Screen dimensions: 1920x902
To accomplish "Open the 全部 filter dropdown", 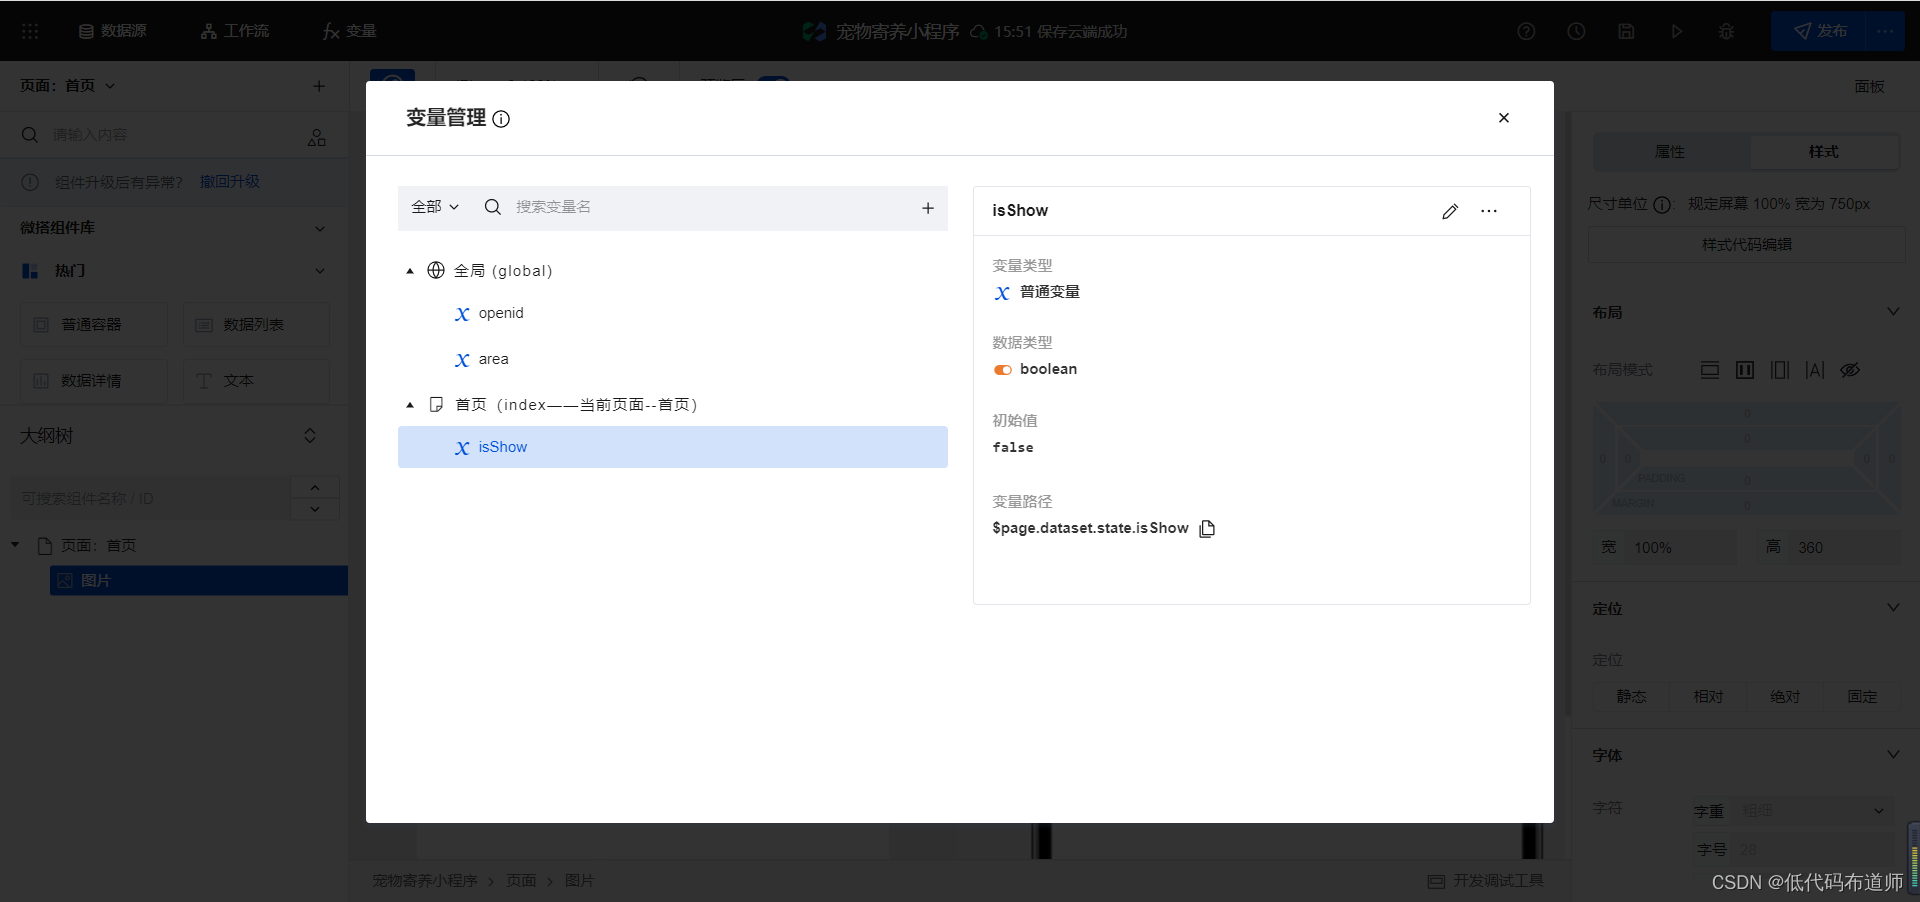I will click(x=435, y=207).
